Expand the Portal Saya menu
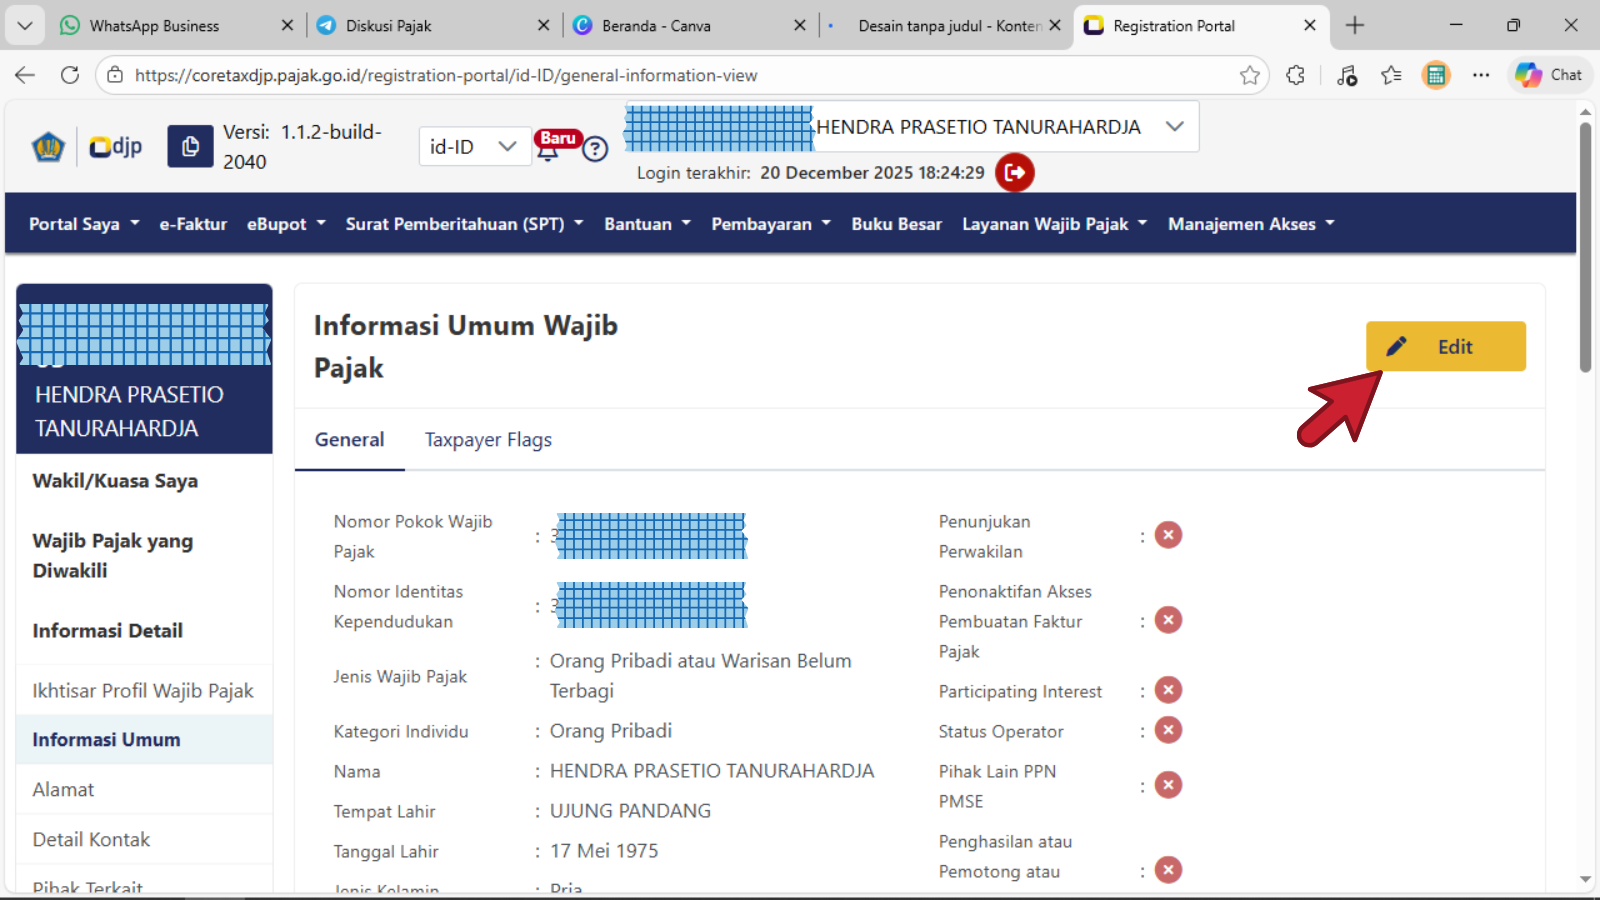 click(x=84, y=224)
